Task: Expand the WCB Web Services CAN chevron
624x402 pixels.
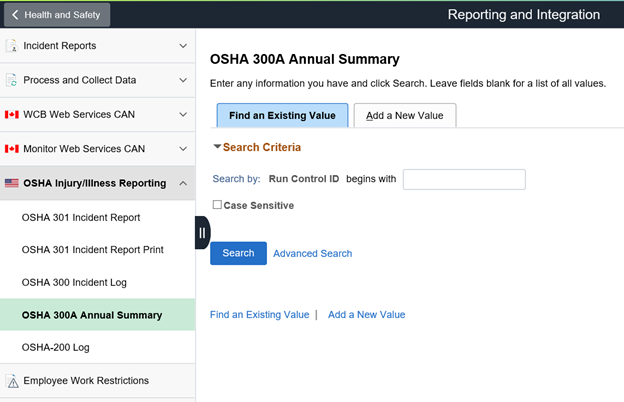Action: point(182,115)
